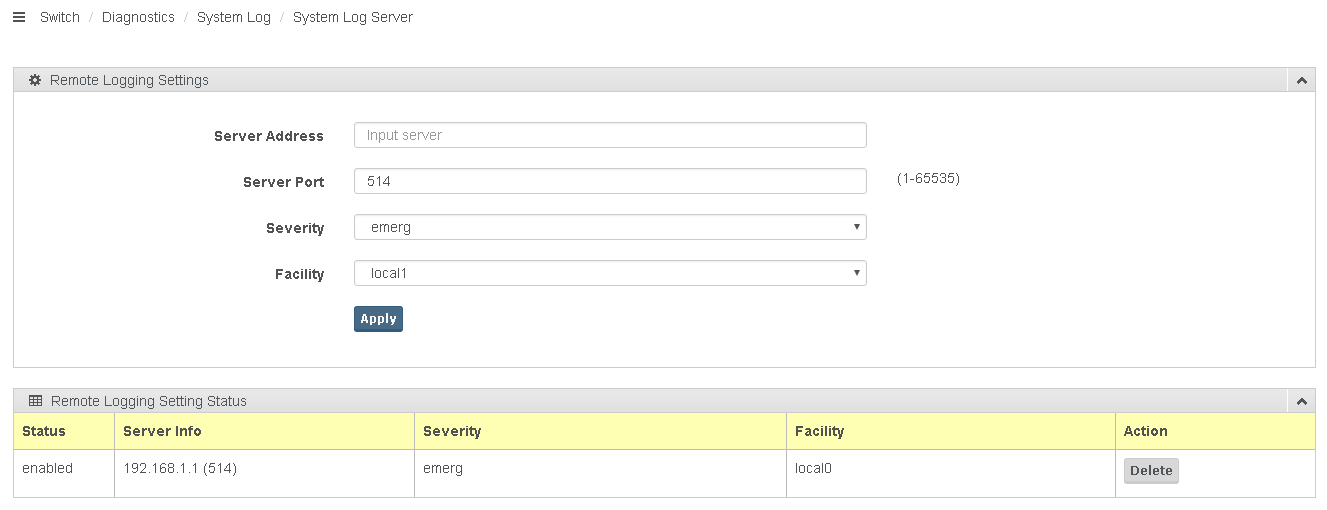The height and width of the screenshot is (510, 1327).
Task: Click System Log Server breadcrumb item
Action: coord(353,17)
